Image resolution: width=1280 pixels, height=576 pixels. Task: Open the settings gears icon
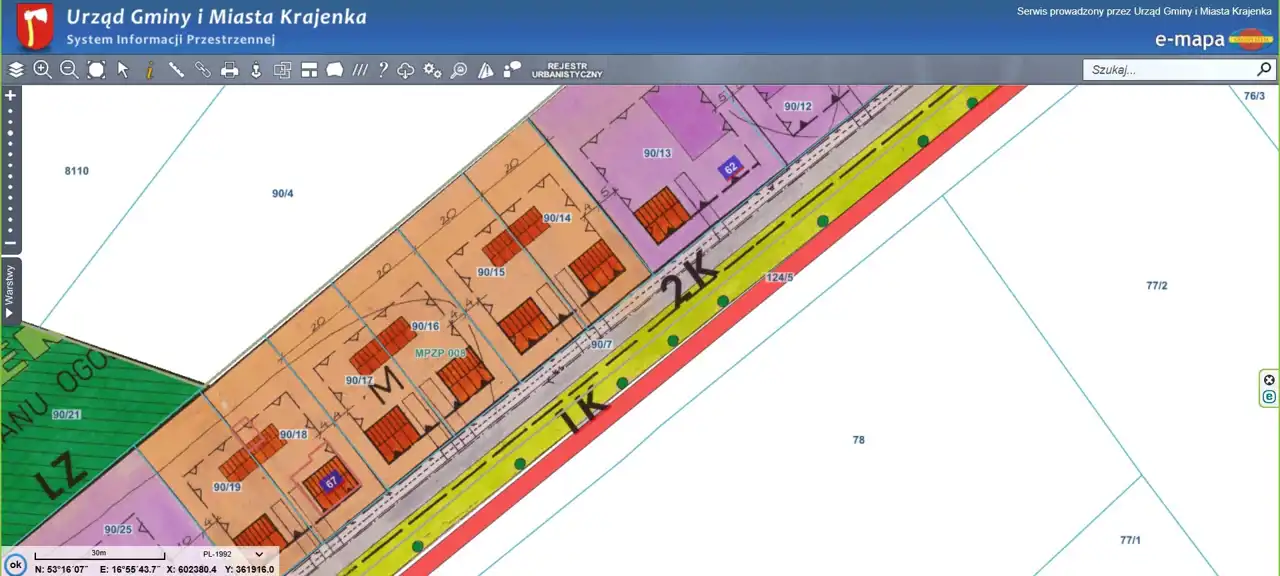pyautogui.click(x=432, y=70)
